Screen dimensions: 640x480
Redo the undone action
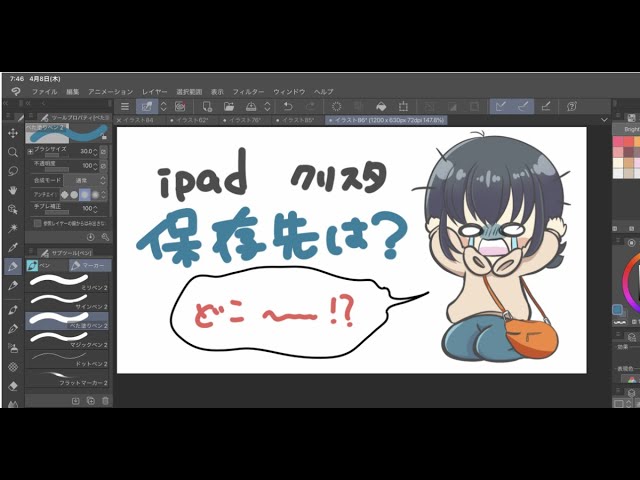pos(310,107)
